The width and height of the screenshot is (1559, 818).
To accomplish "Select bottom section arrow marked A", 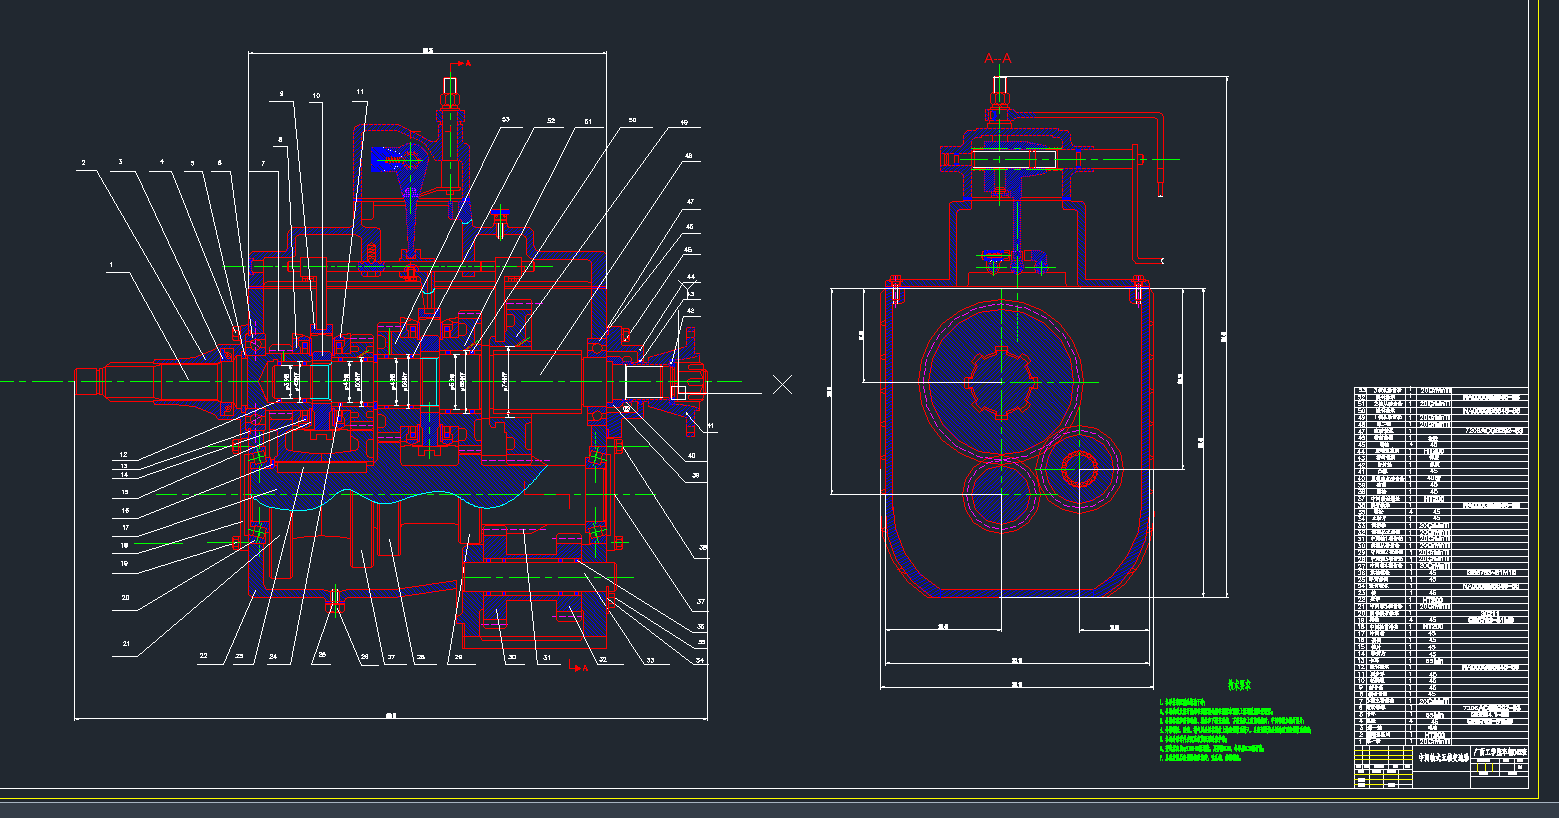I will click(578, 667).
